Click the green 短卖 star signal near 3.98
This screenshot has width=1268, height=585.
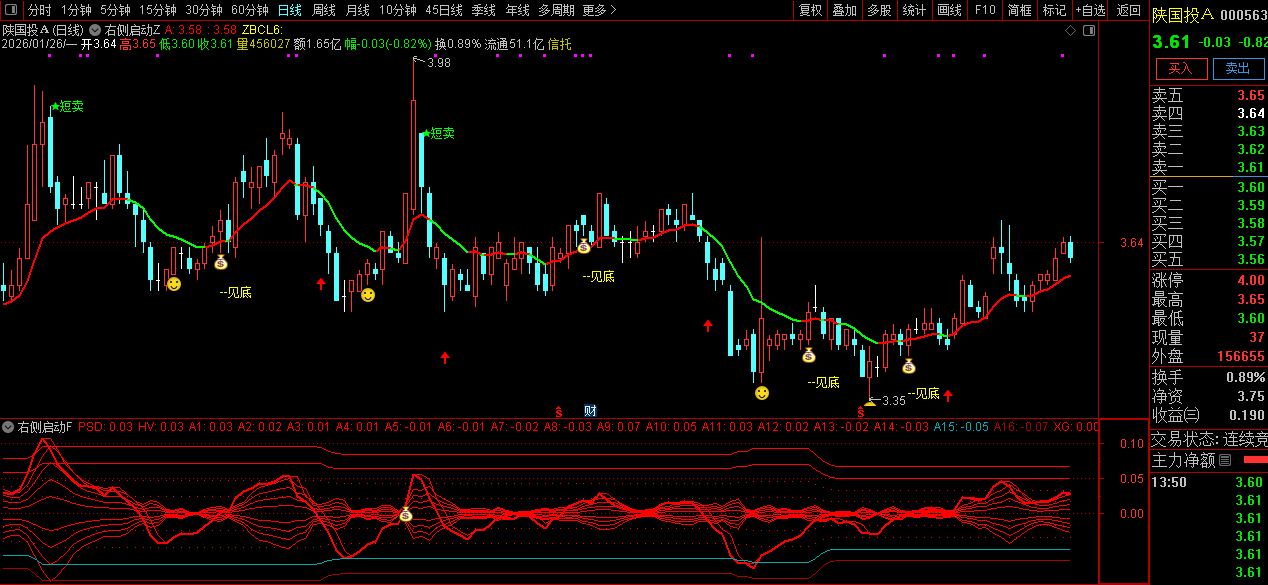click(x=424, y=132)
